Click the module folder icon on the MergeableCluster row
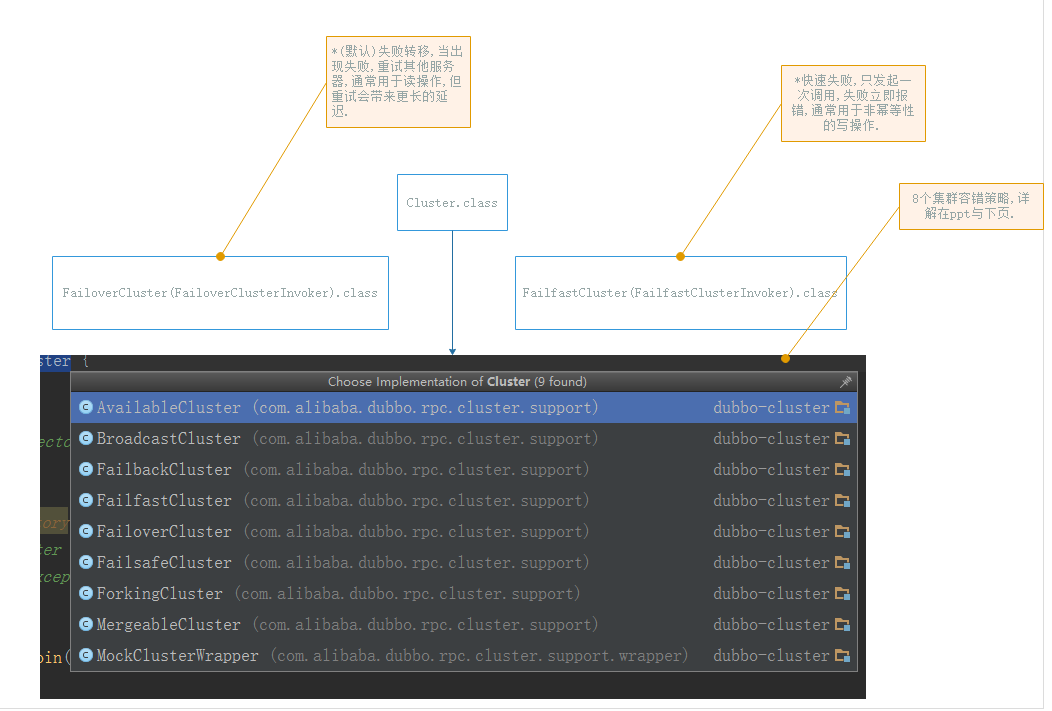The image size is (1052, 711). [842, 625]
